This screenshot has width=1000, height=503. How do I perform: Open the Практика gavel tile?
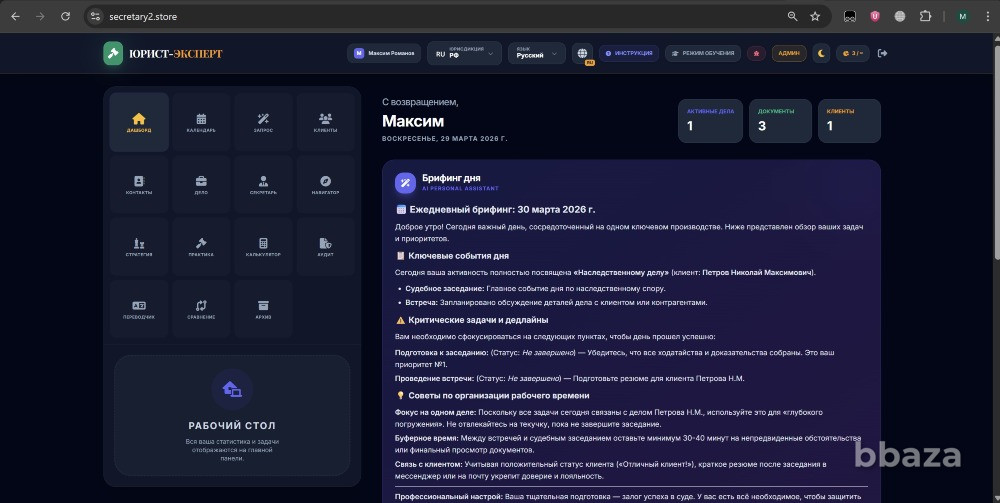pos(201,247)
